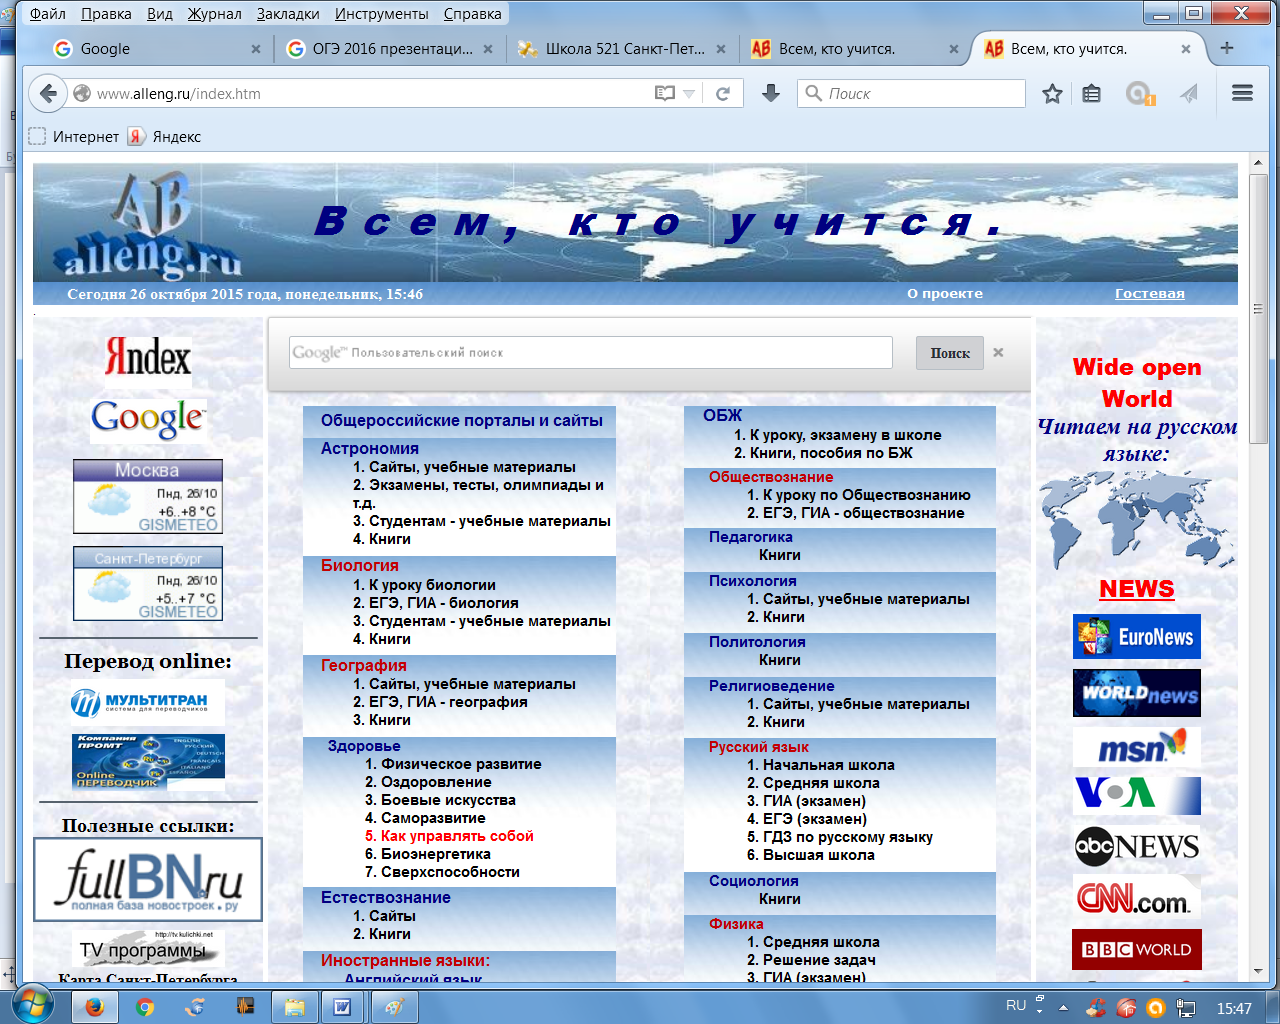Open Moscow Gismeteo weather widget
The width and height of the screenshot is (1280, 1024).
pos(148,497)
